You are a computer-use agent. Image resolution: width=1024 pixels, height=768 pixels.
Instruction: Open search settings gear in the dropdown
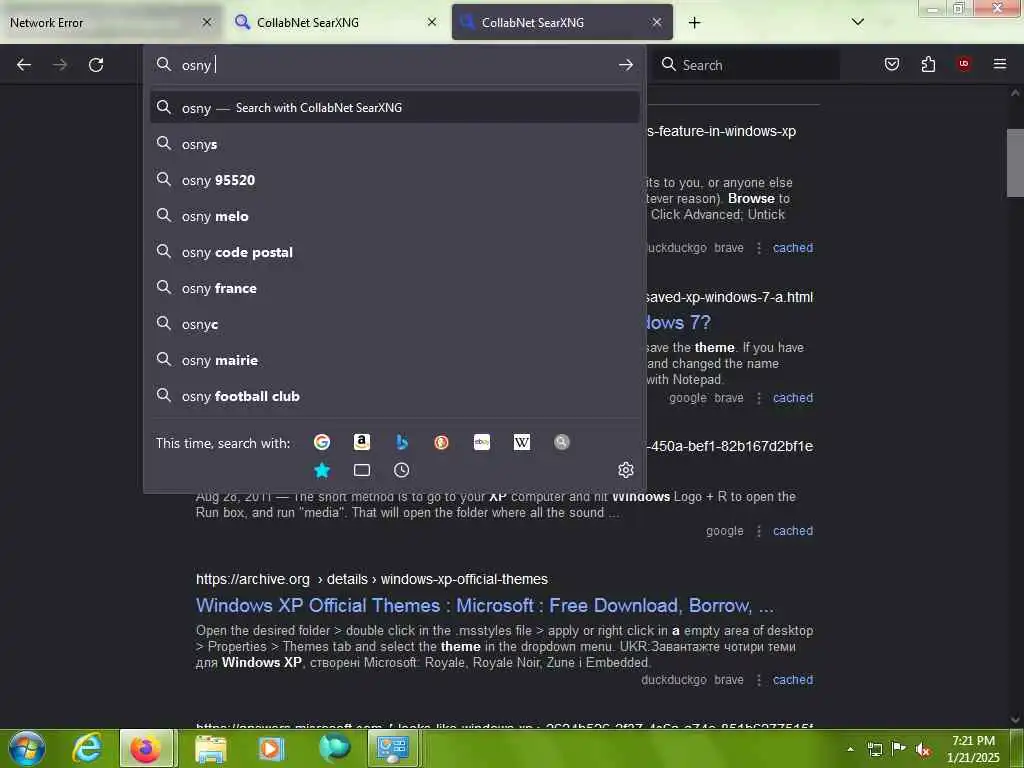point(626,470)
